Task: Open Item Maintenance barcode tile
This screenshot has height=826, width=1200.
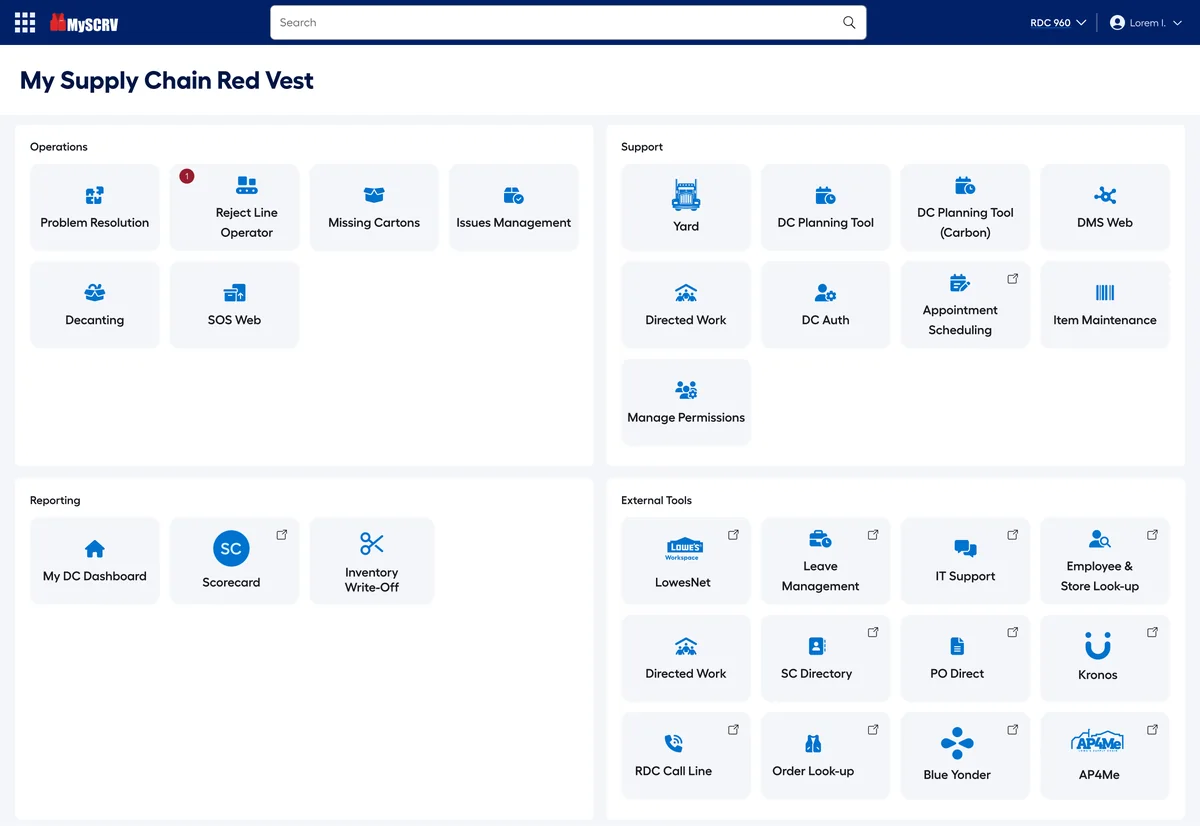Action: [1105, 305]
